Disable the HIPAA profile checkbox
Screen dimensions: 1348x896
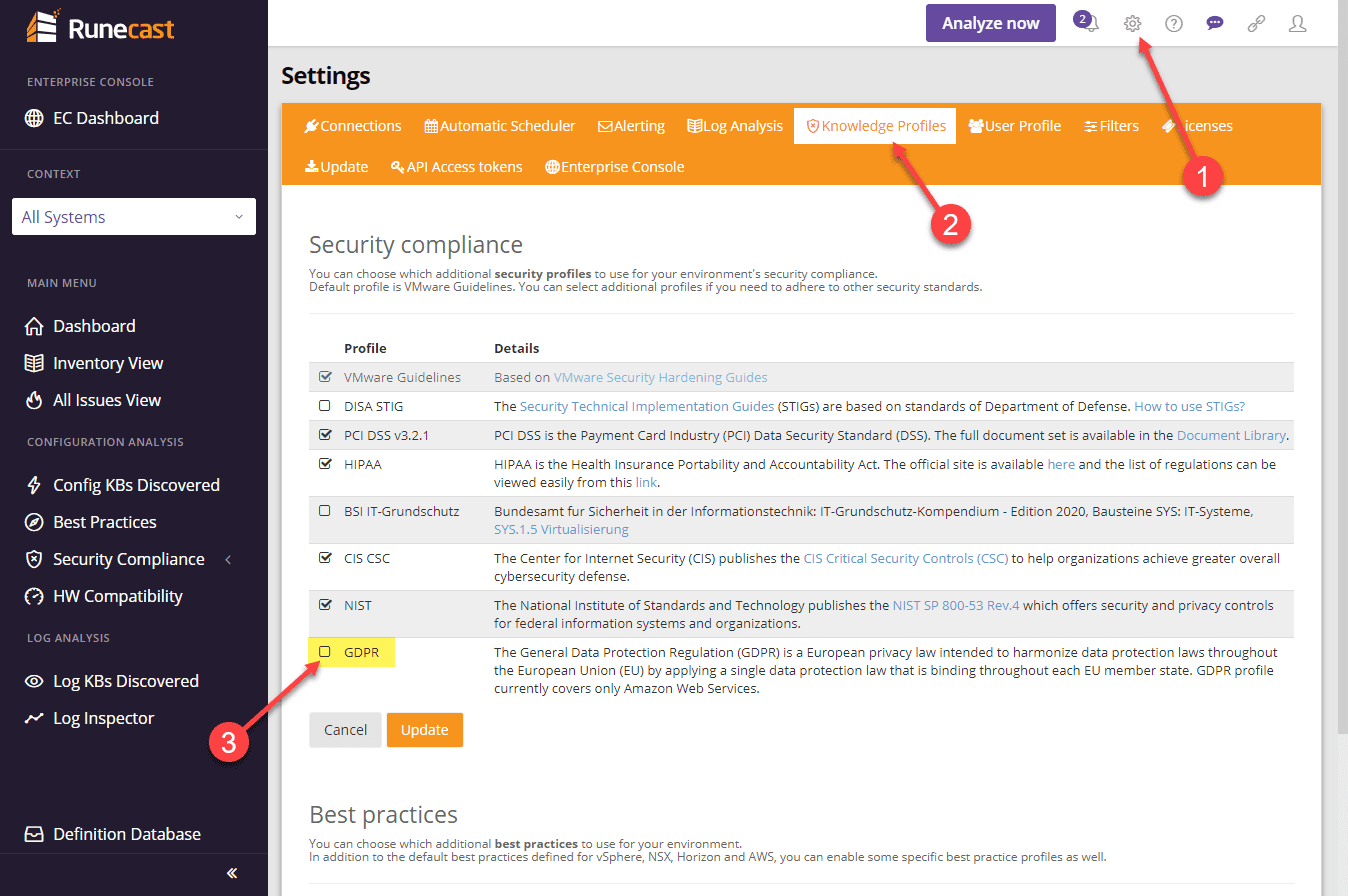[x=324, y=463]
